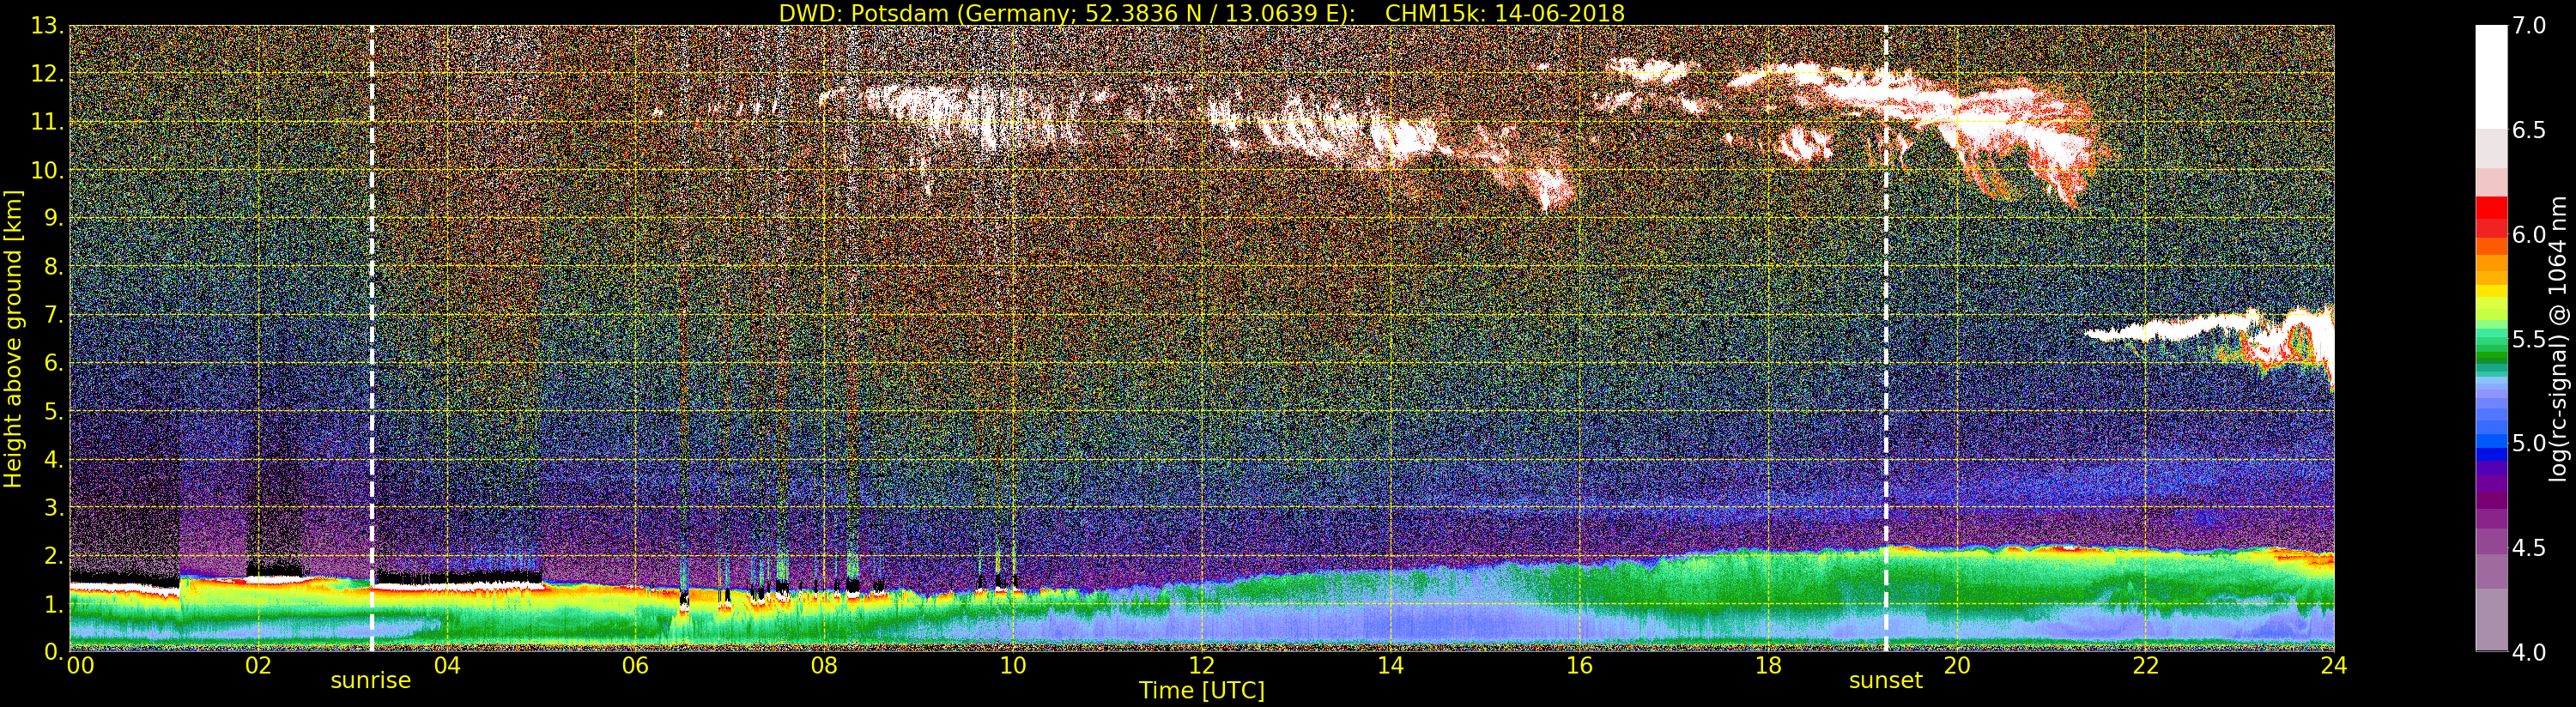This screenshot has width=2576, height=707.
Task: Click the 'sunrise' label below the axis
Action: tap(371, 681)
